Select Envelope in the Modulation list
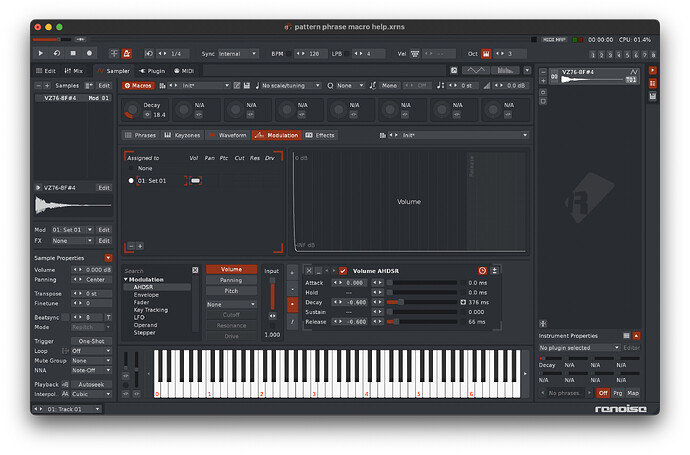690x455 pixels. pos(146,295)
